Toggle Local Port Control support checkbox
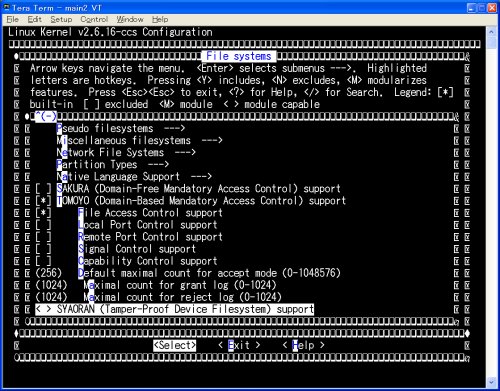 click(43, 225)
